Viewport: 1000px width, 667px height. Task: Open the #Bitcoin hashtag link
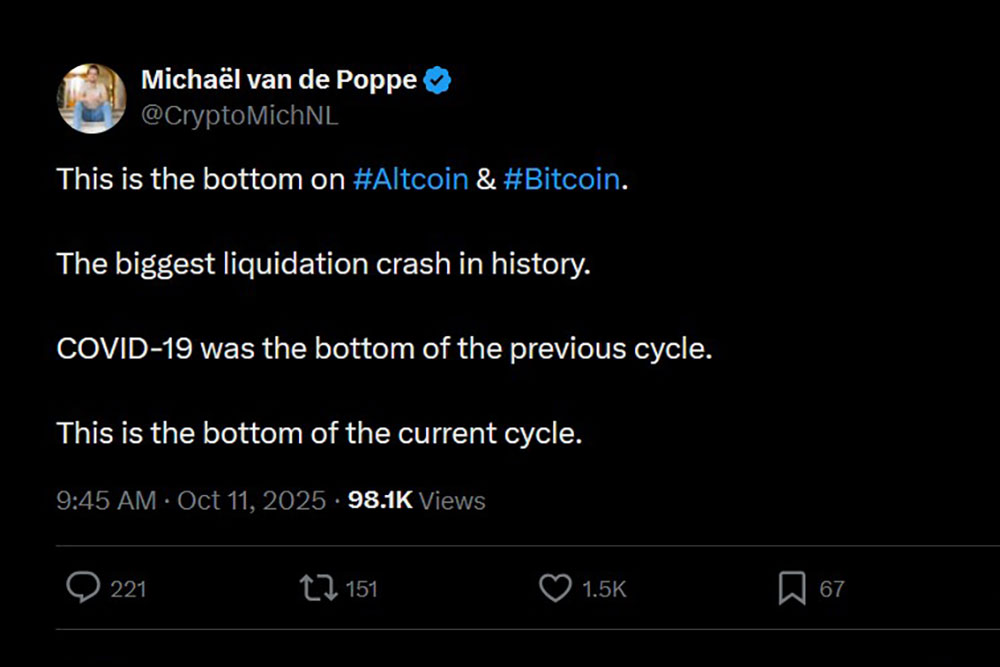coord(562,180)
